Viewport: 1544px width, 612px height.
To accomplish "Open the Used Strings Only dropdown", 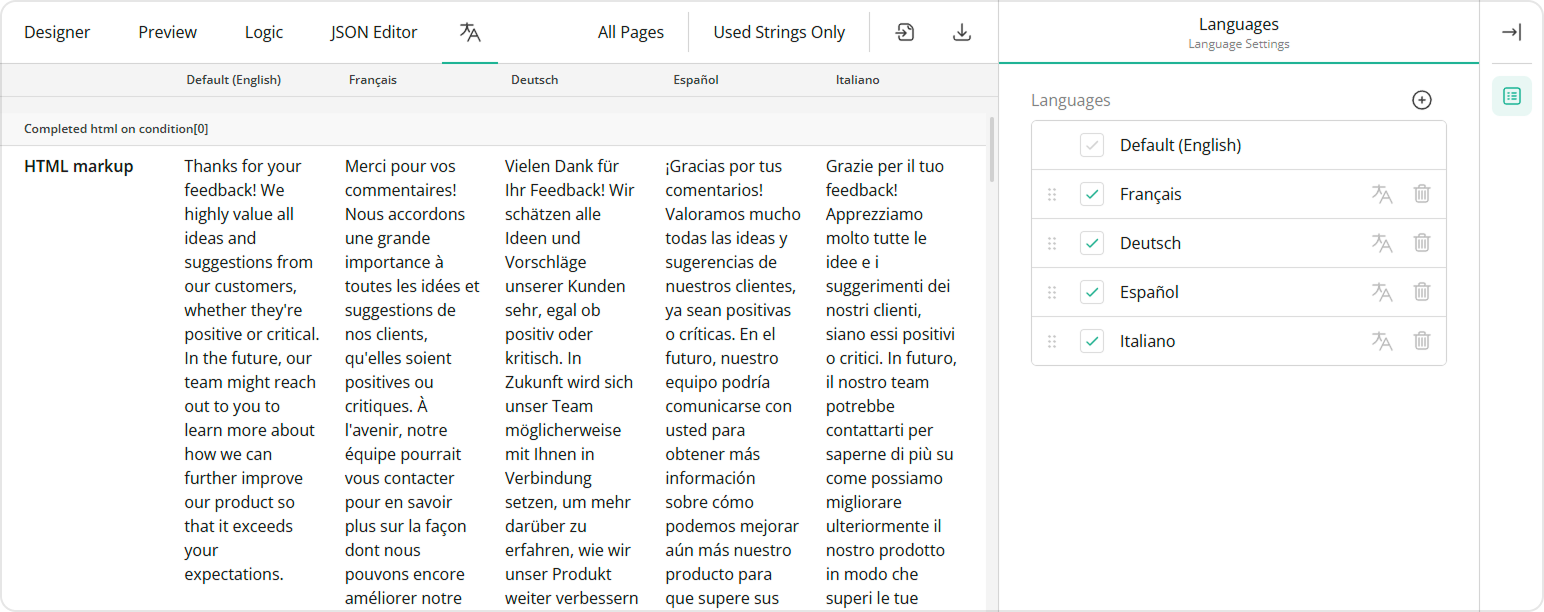I will 779,31.
